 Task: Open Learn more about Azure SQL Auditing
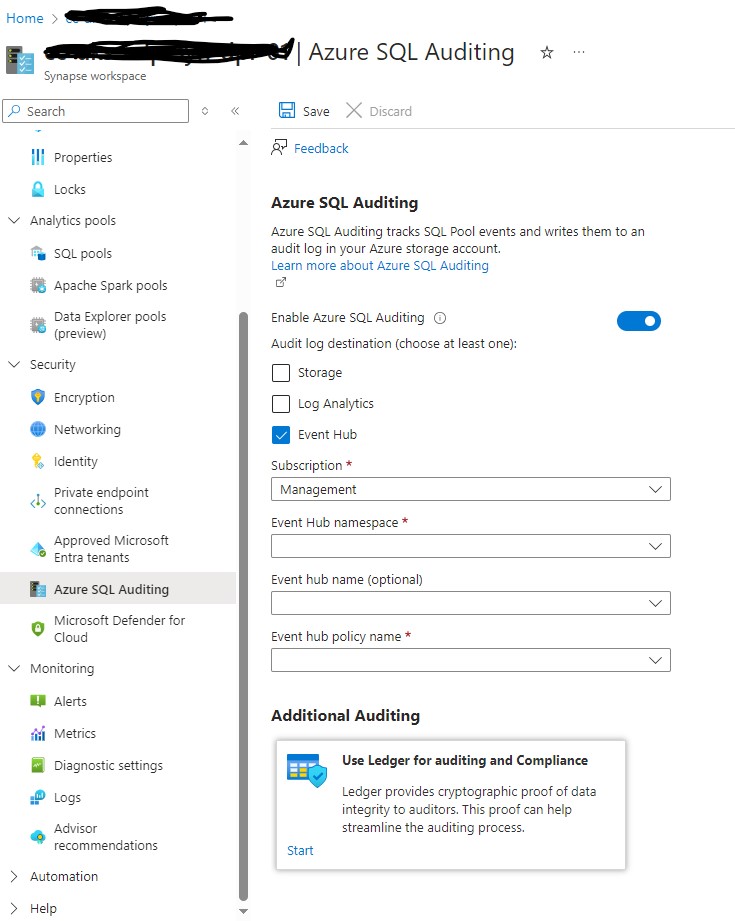(380, 265)
